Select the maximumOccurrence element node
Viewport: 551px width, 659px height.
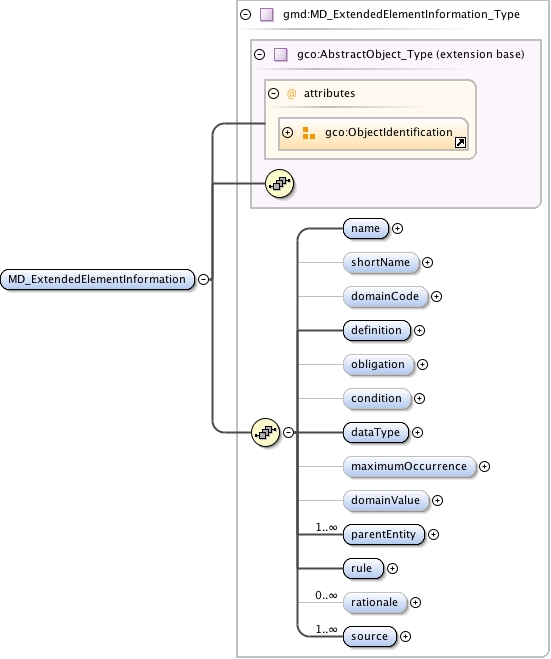coord(409,466)
